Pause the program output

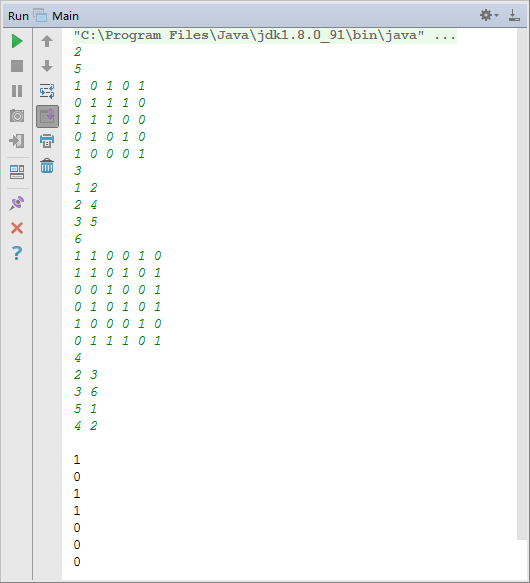(17, 91)
